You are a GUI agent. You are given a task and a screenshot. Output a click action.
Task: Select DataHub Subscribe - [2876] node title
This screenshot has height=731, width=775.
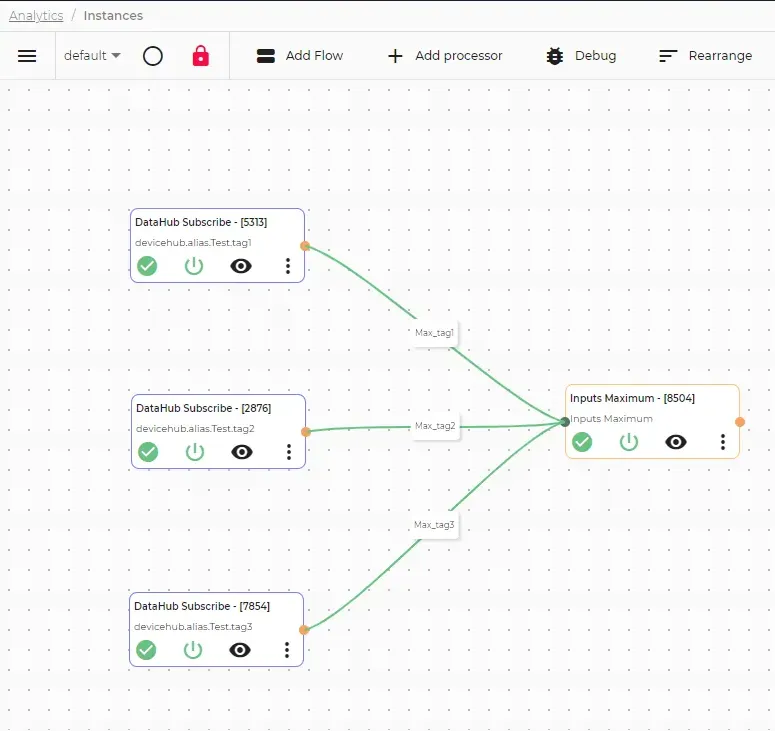coord(204,408)
